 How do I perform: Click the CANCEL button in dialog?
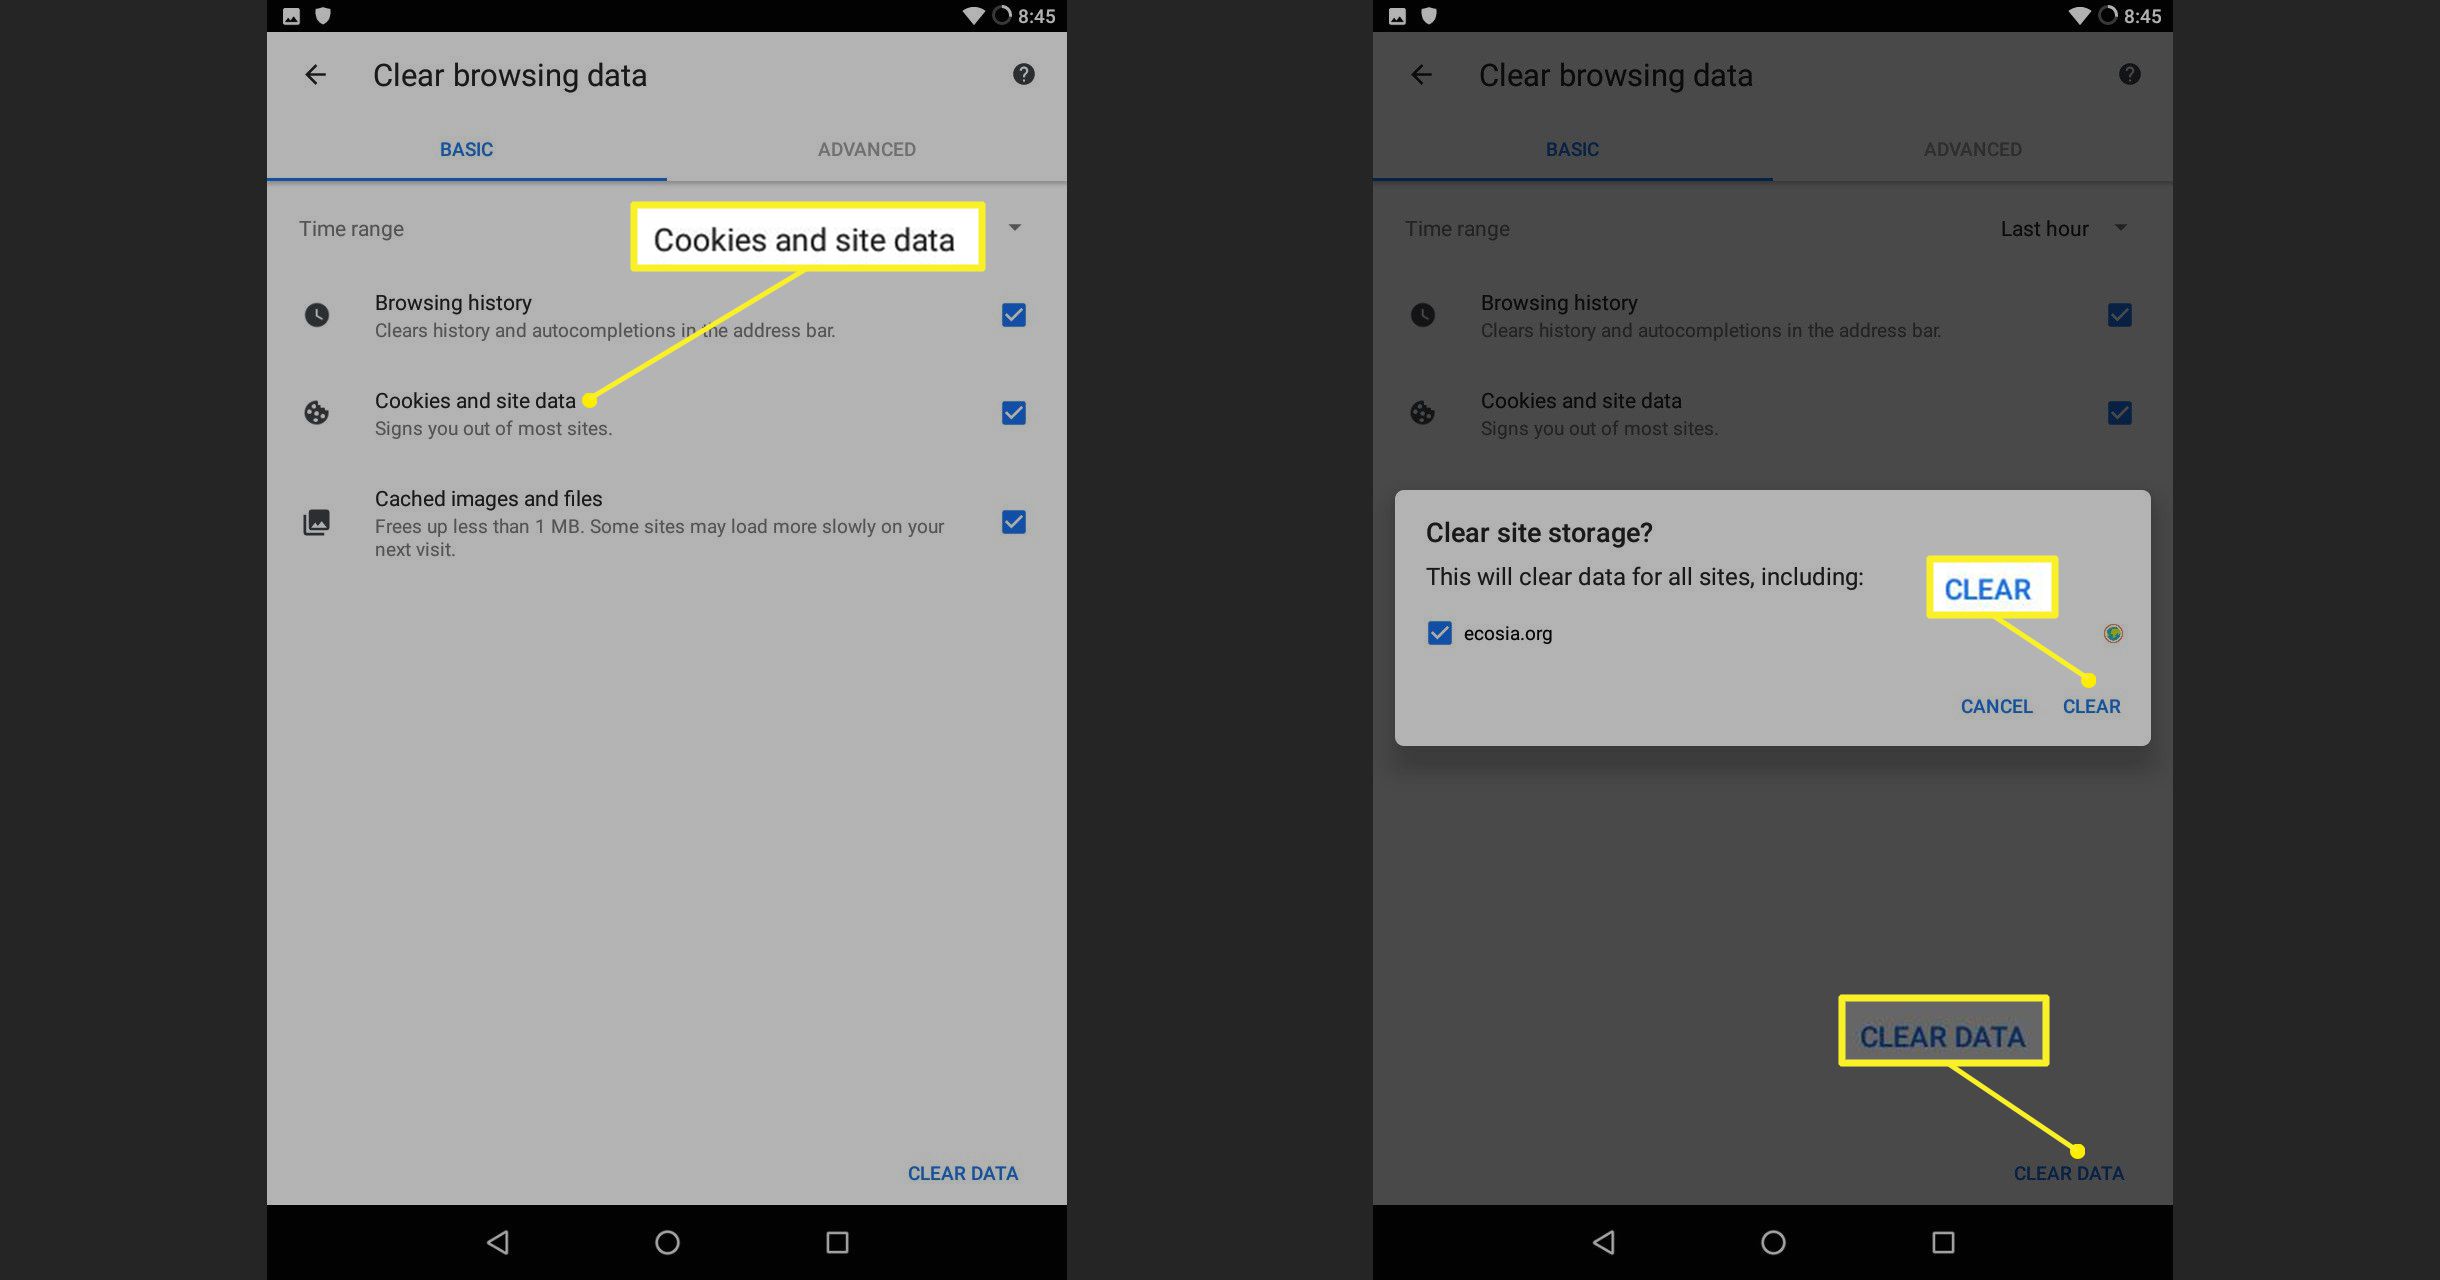pos(1996,705)
